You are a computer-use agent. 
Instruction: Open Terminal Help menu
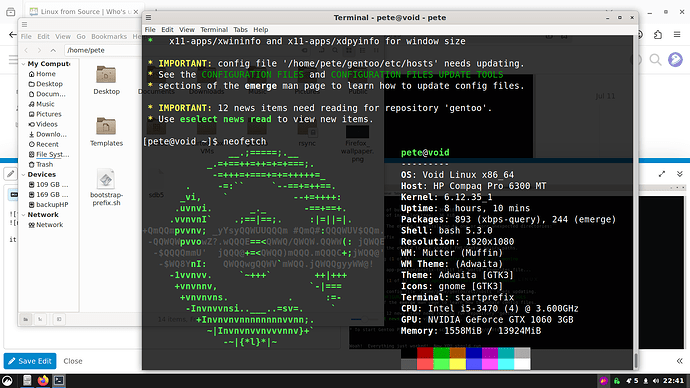[261, 29]
